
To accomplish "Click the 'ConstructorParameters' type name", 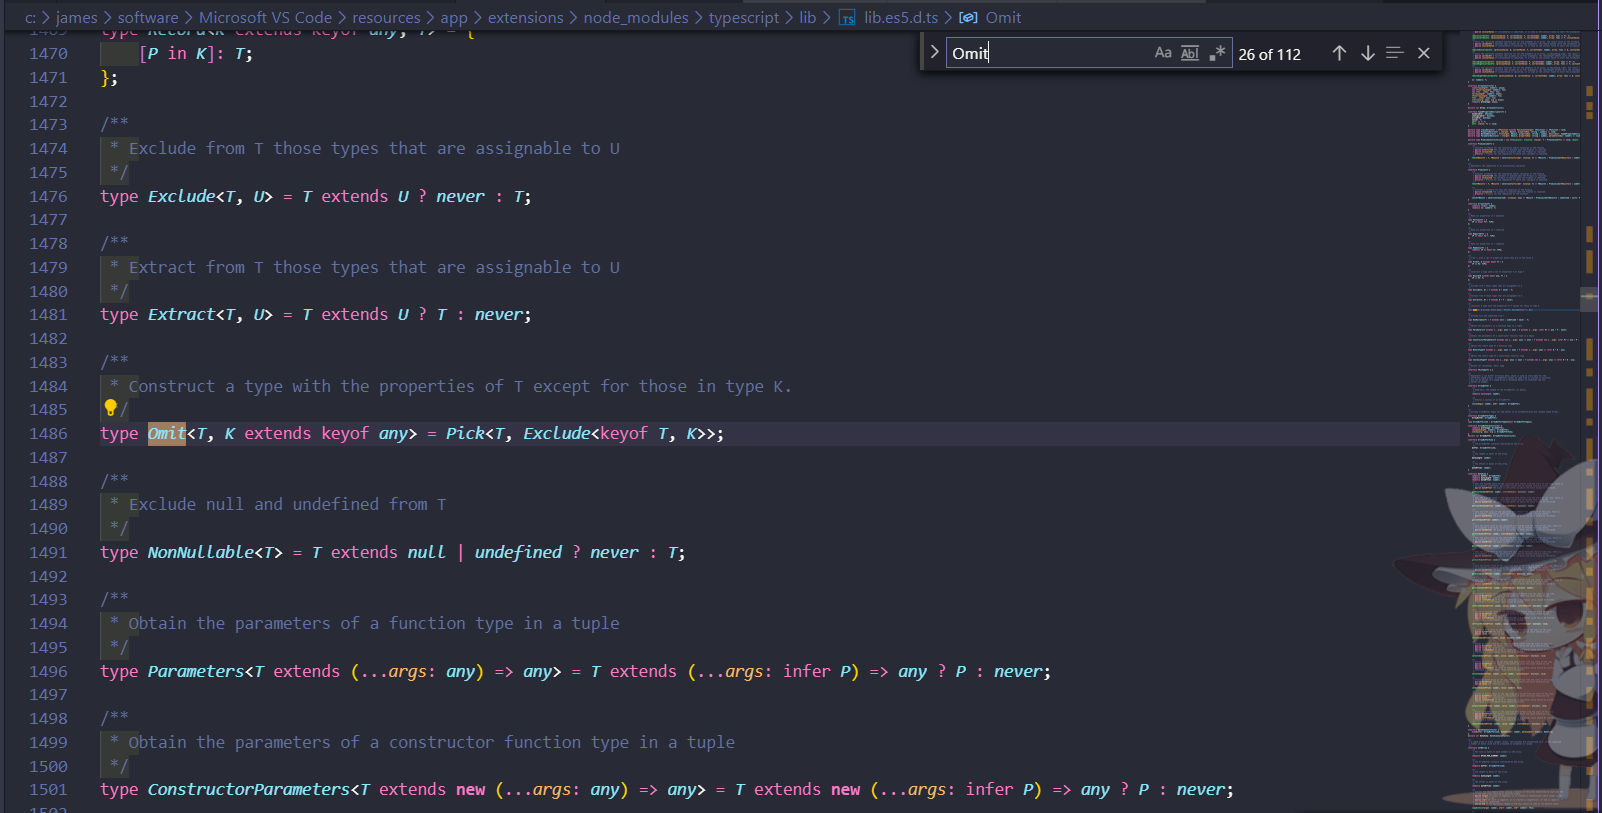I will coord(249,789).
